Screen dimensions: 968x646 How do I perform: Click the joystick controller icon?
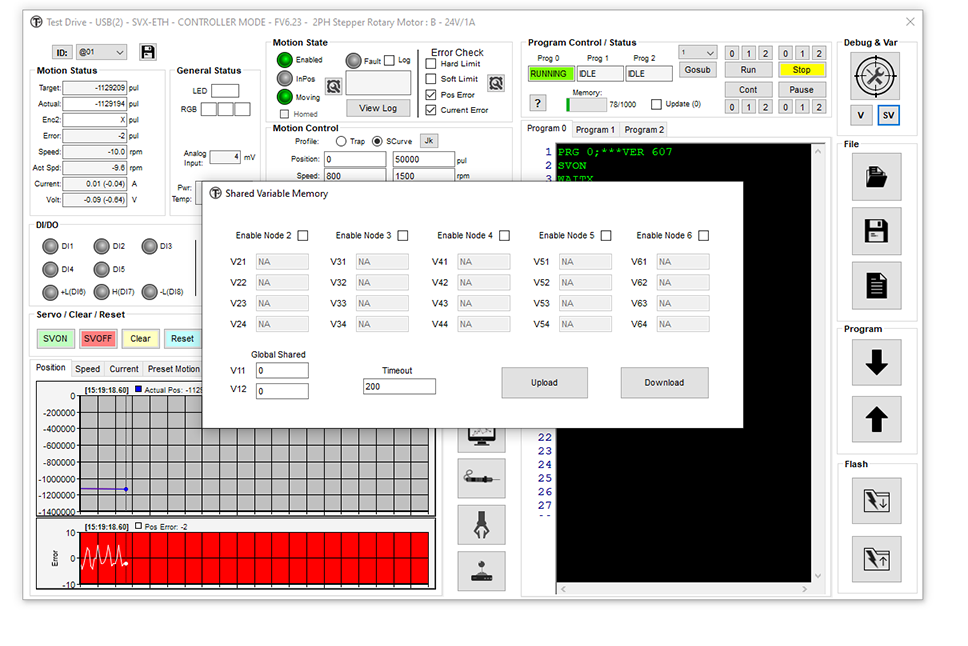[481, 571]
